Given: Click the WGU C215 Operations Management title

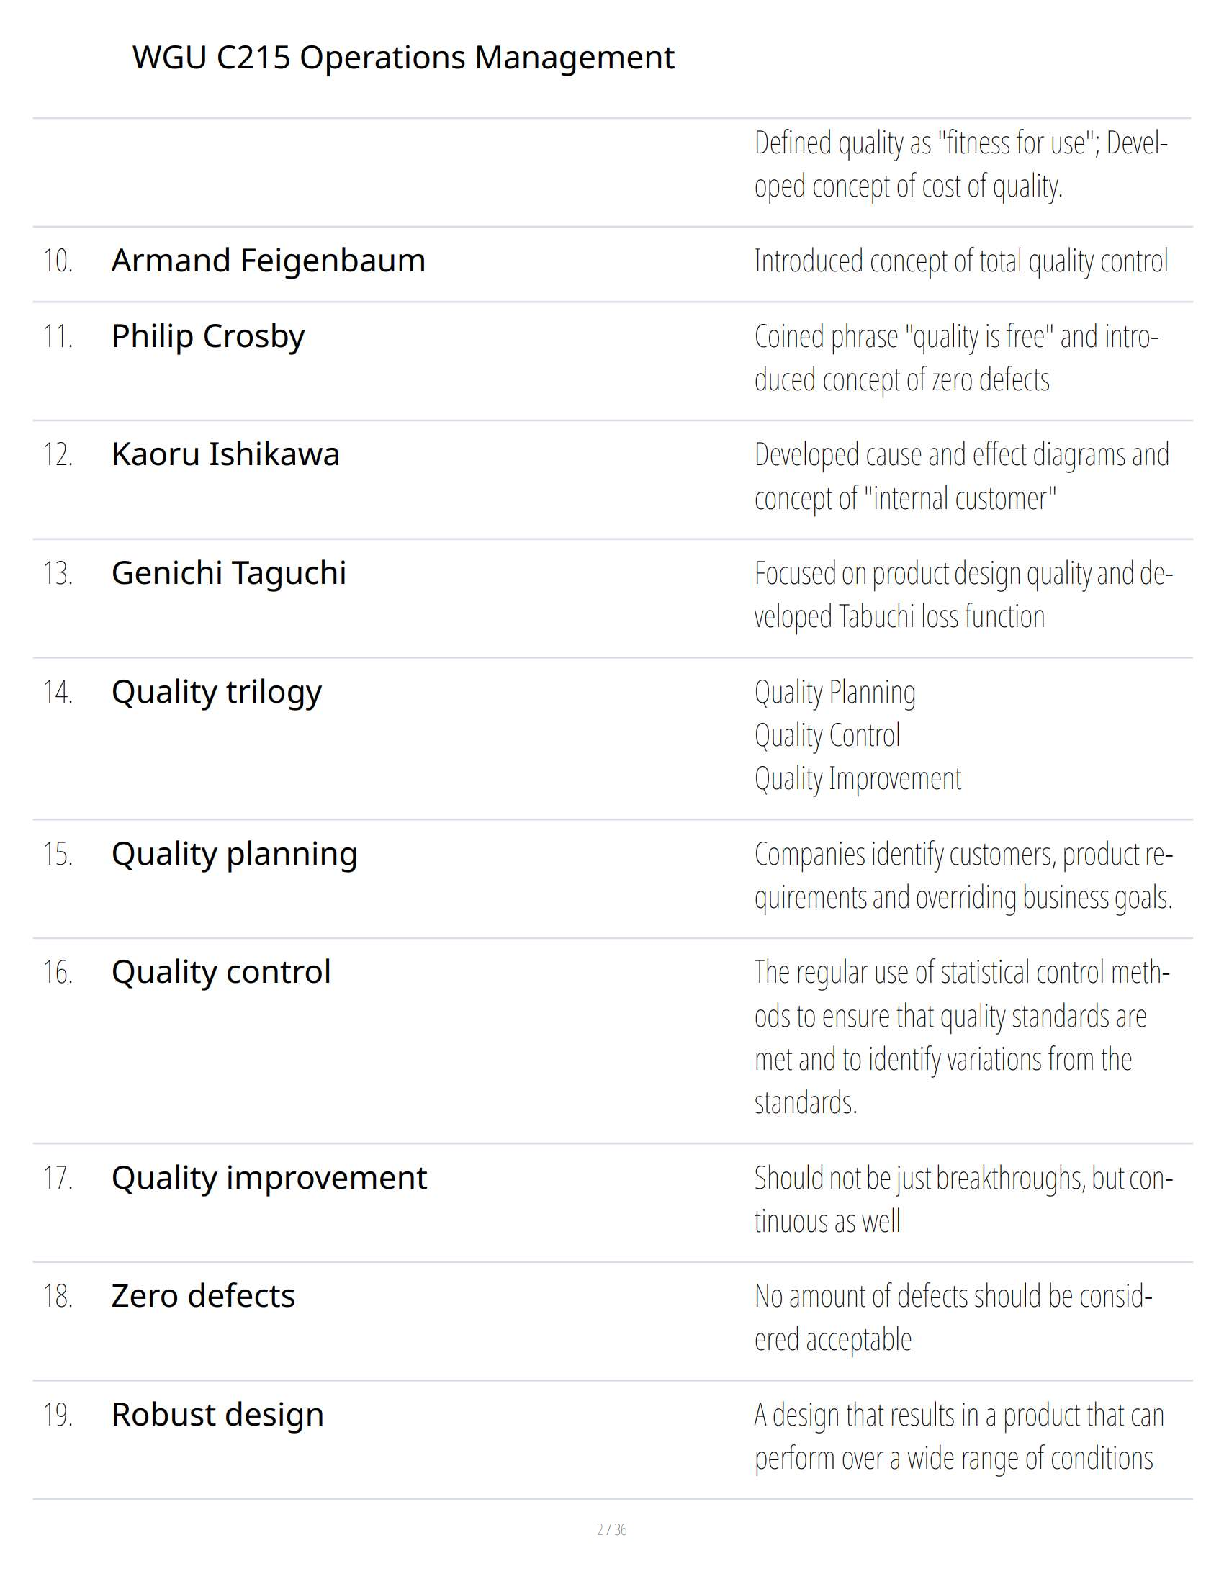Looking at the screenshot, I should tap(403, 58).
